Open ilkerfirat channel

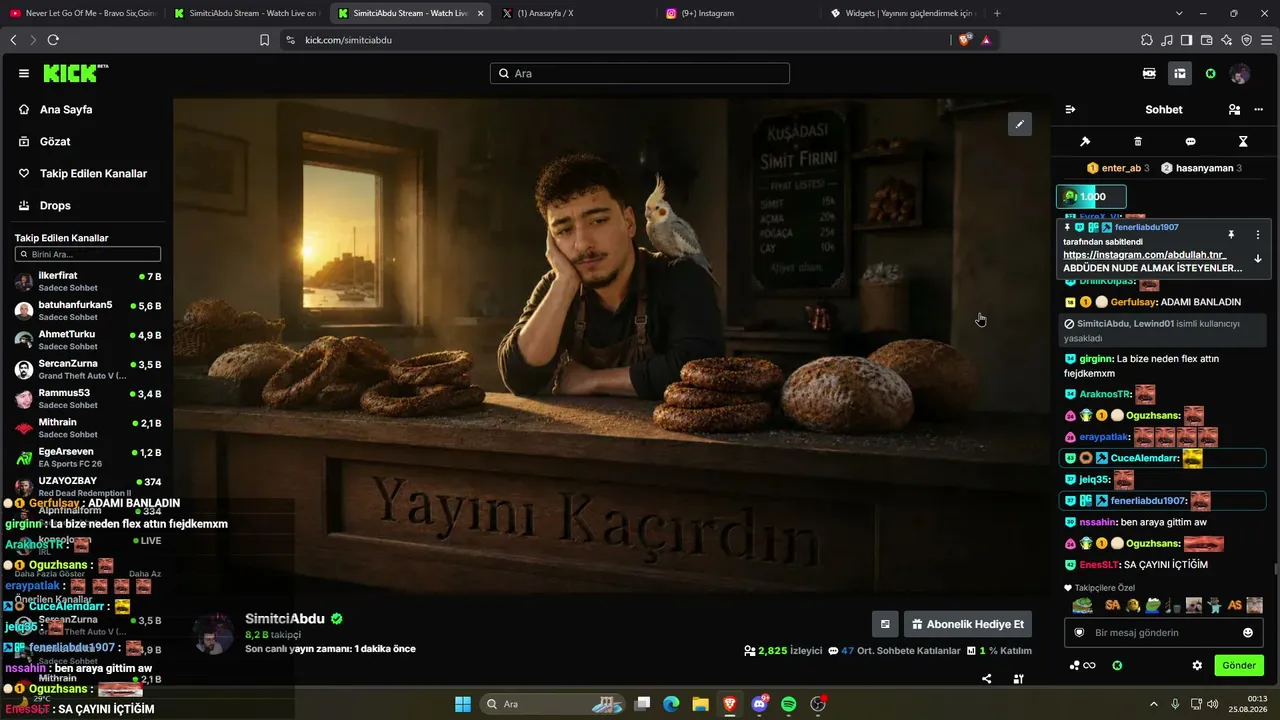[87, 281]
